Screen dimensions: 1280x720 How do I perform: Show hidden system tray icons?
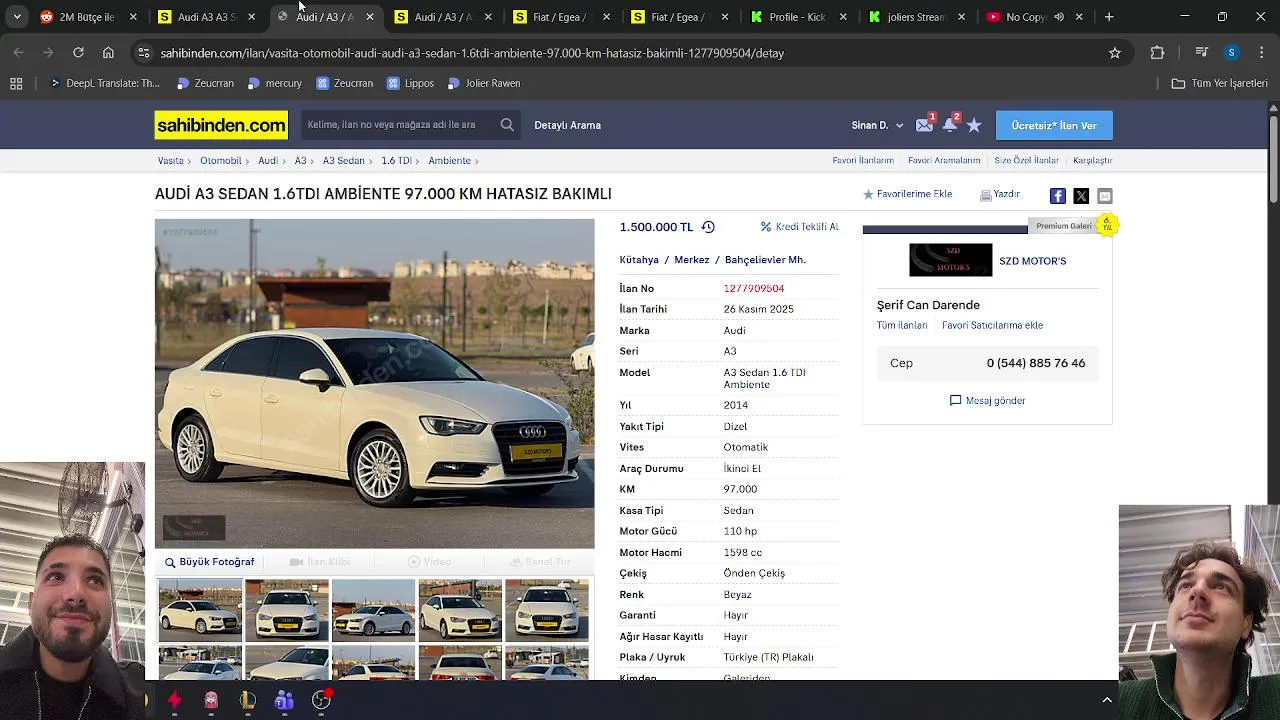(x=1107, y=700)
